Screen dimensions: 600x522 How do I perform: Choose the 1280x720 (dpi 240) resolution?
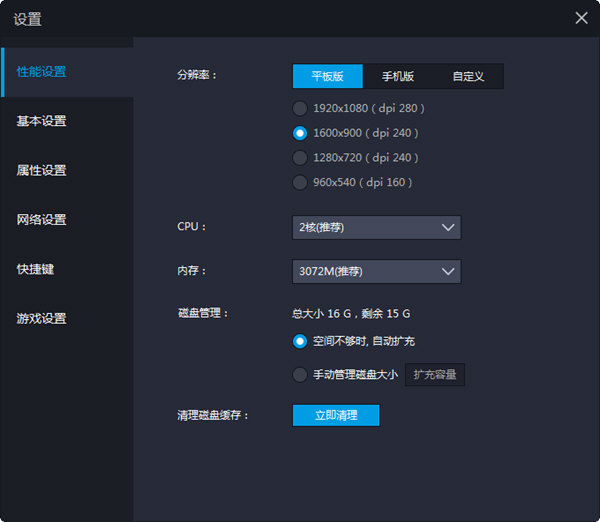(x=300, y=158)
